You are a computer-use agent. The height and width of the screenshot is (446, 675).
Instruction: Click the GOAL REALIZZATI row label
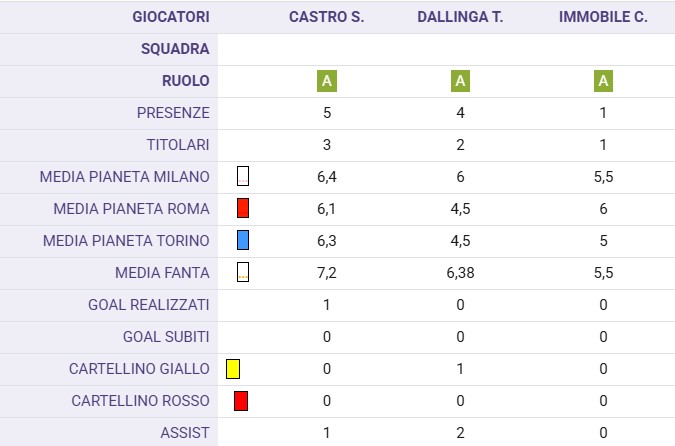pyautogui.click(x=150, y=305)
